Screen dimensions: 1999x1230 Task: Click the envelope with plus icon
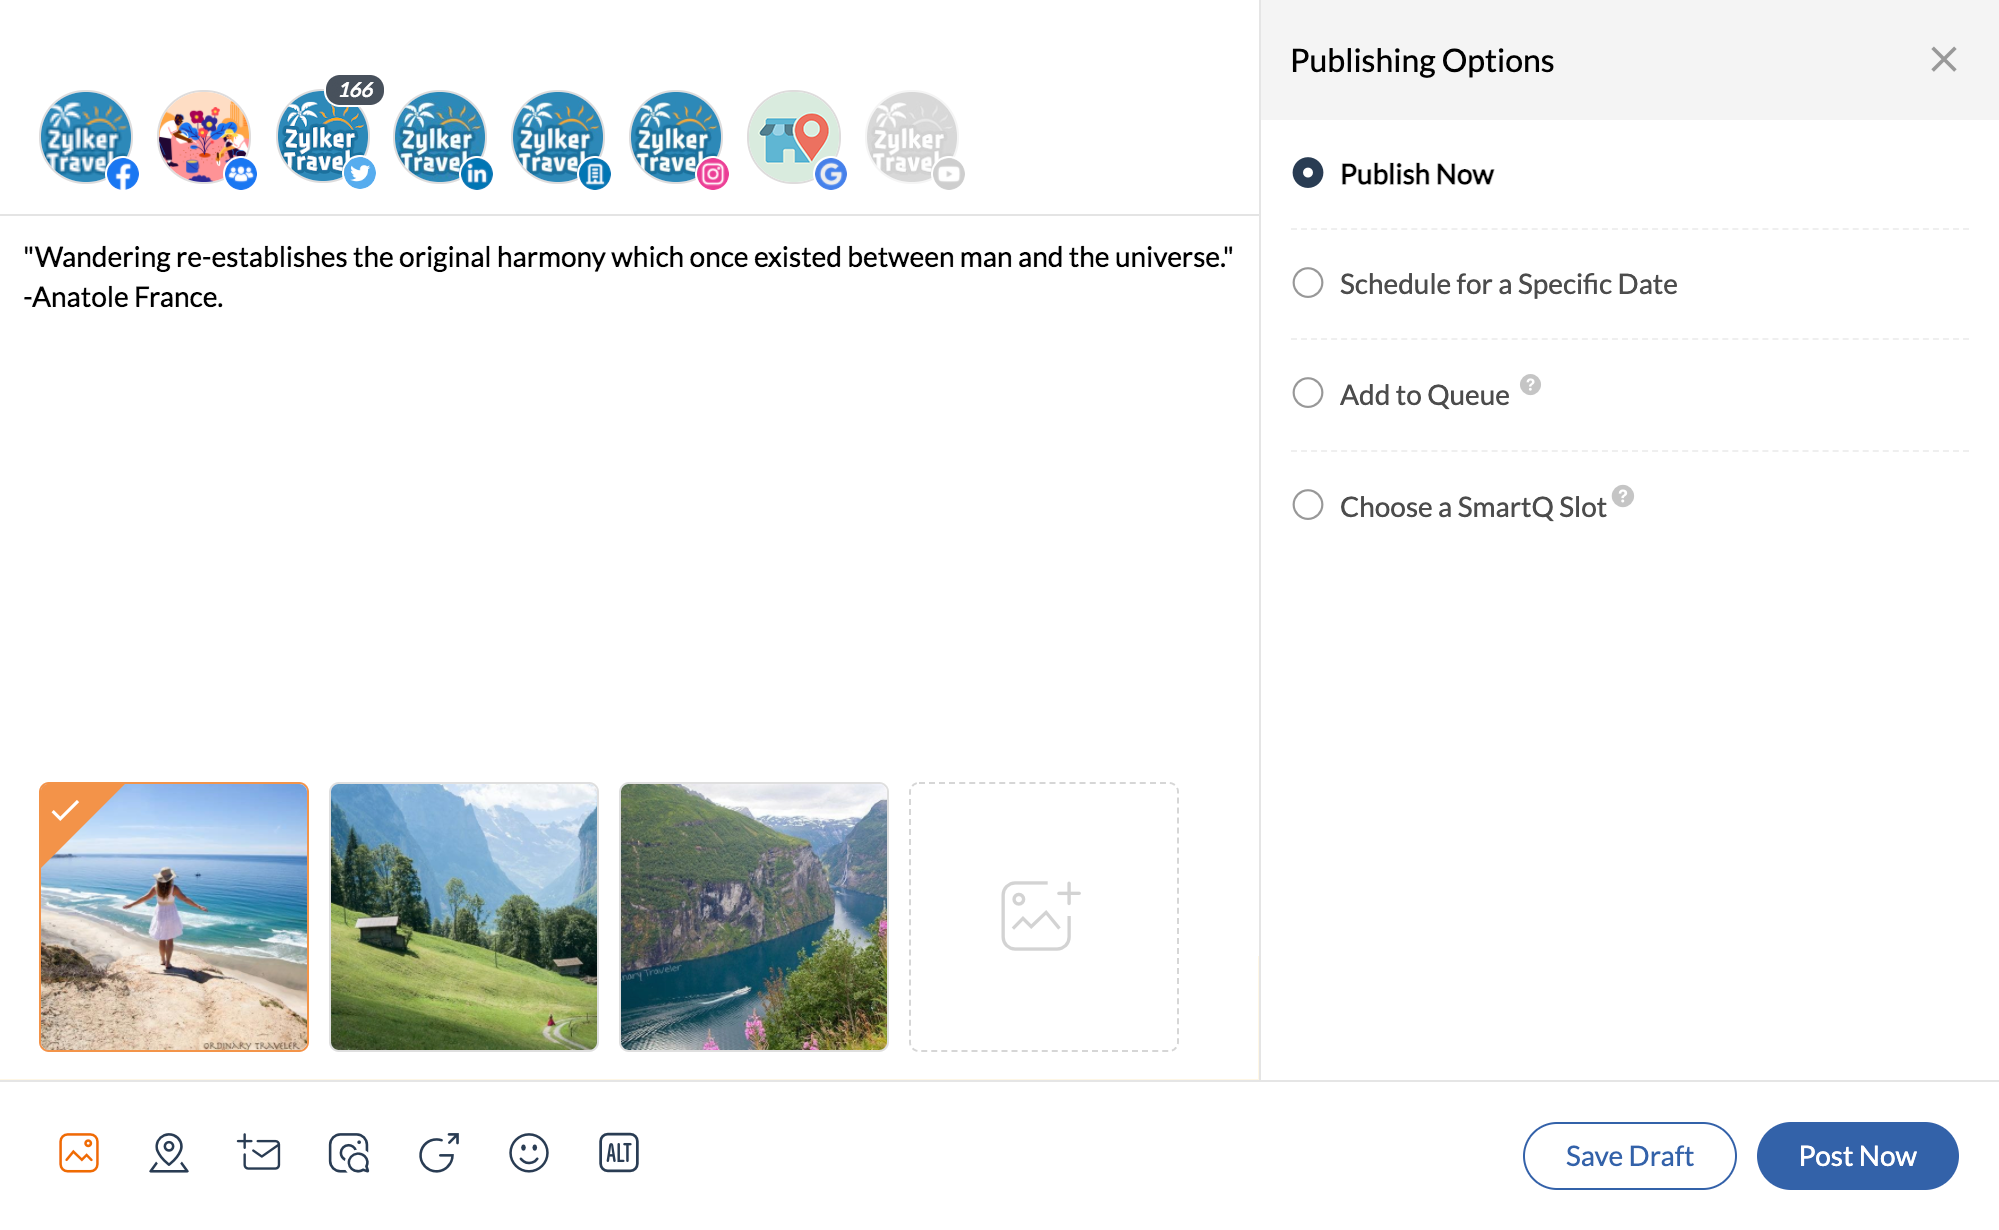point(259,1153)
